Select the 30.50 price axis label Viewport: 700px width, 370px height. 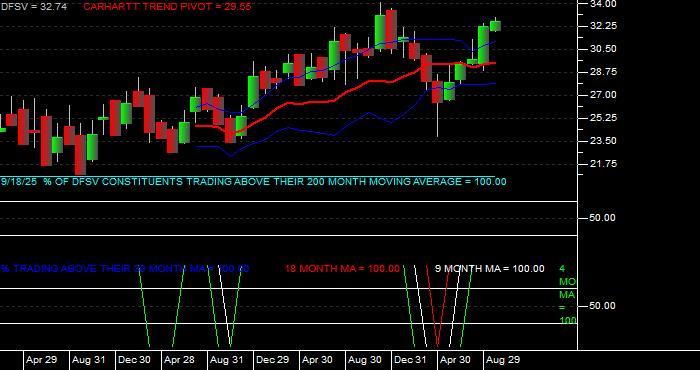click(x=603, y=49)
